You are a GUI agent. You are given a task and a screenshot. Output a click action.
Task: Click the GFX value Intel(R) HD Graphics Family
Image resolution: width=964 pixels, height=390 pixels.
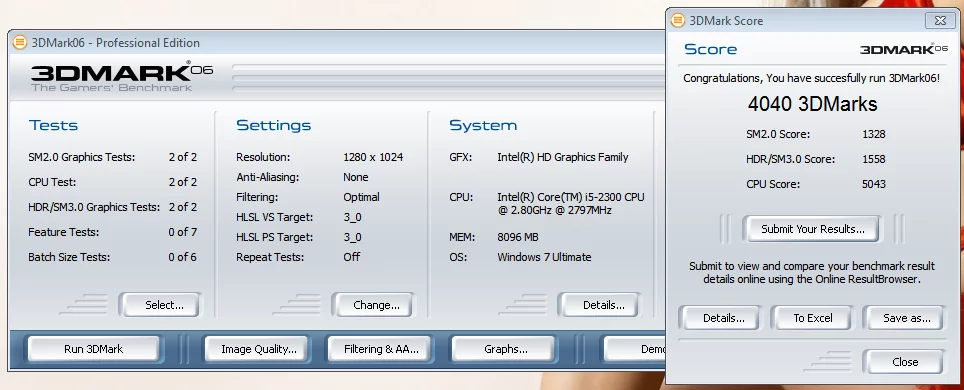[563, 157]
